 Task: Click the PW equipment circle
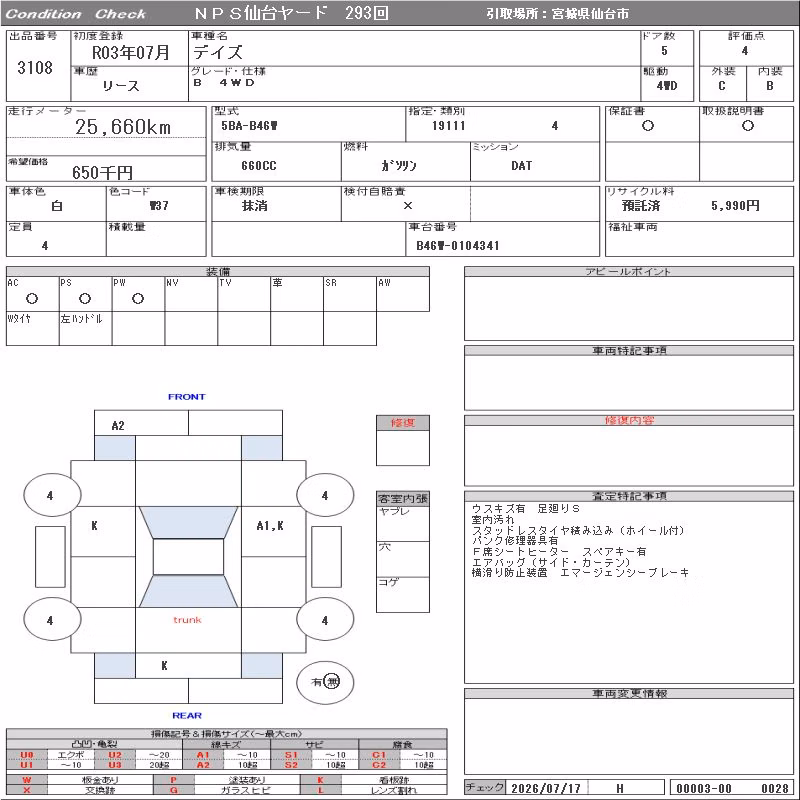pos(138,298)
